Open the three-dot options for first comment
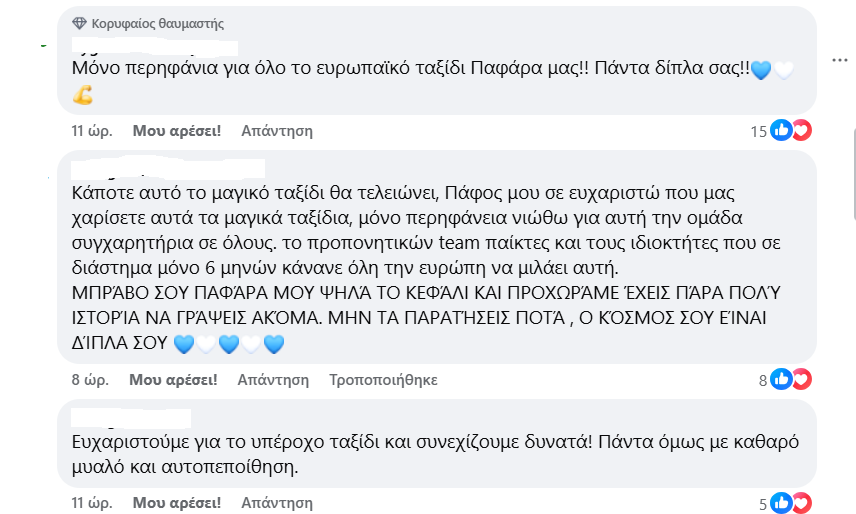Image resolution: width=856 pixels, height=514 pixels. pyautogui.click(x=839, y=60)
